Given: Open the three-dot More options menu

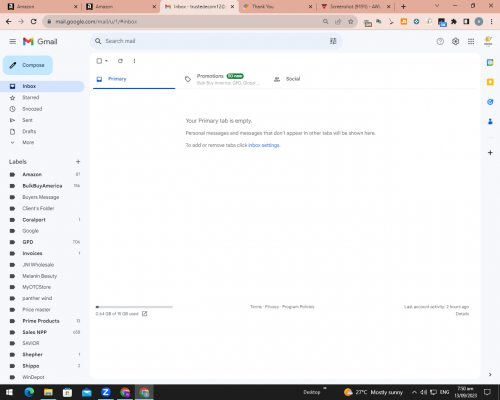Looking at the screenshot, I should tap(134, 61).
